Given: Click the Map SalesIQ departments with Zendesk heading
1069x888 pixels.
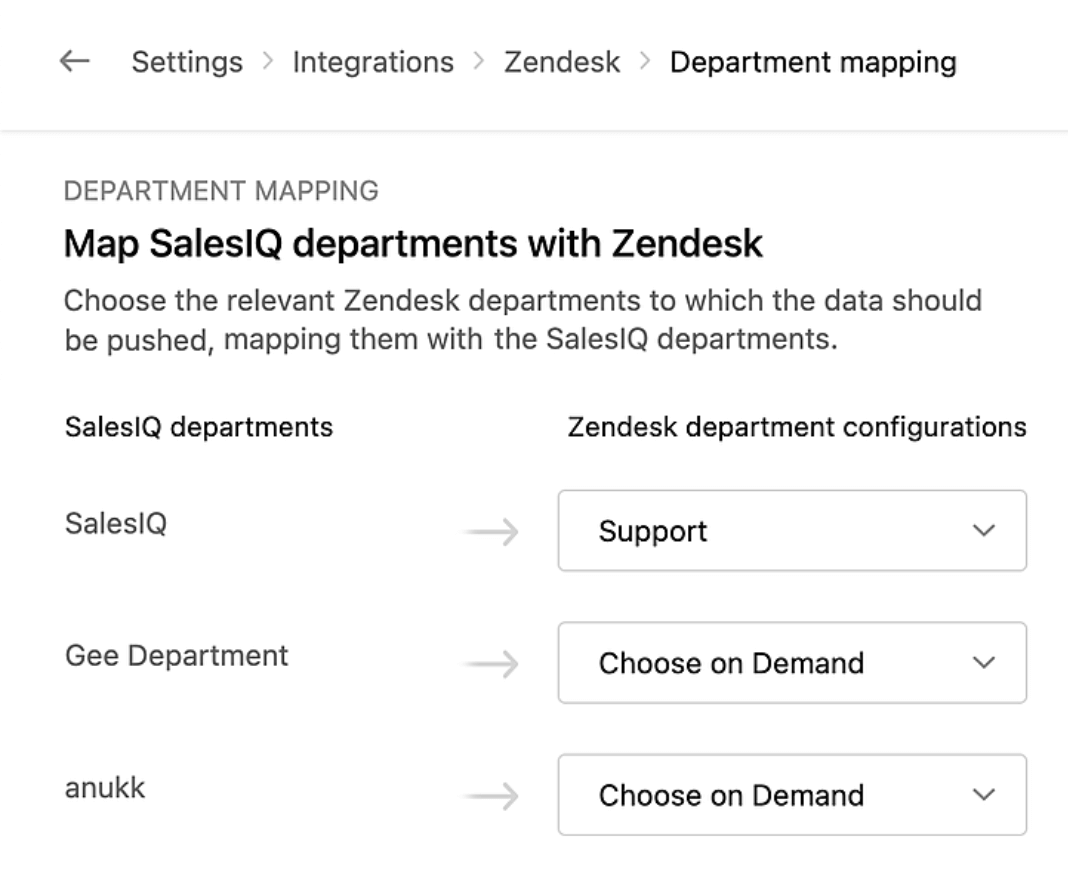Looking at the screenshot, I should 413,244.
